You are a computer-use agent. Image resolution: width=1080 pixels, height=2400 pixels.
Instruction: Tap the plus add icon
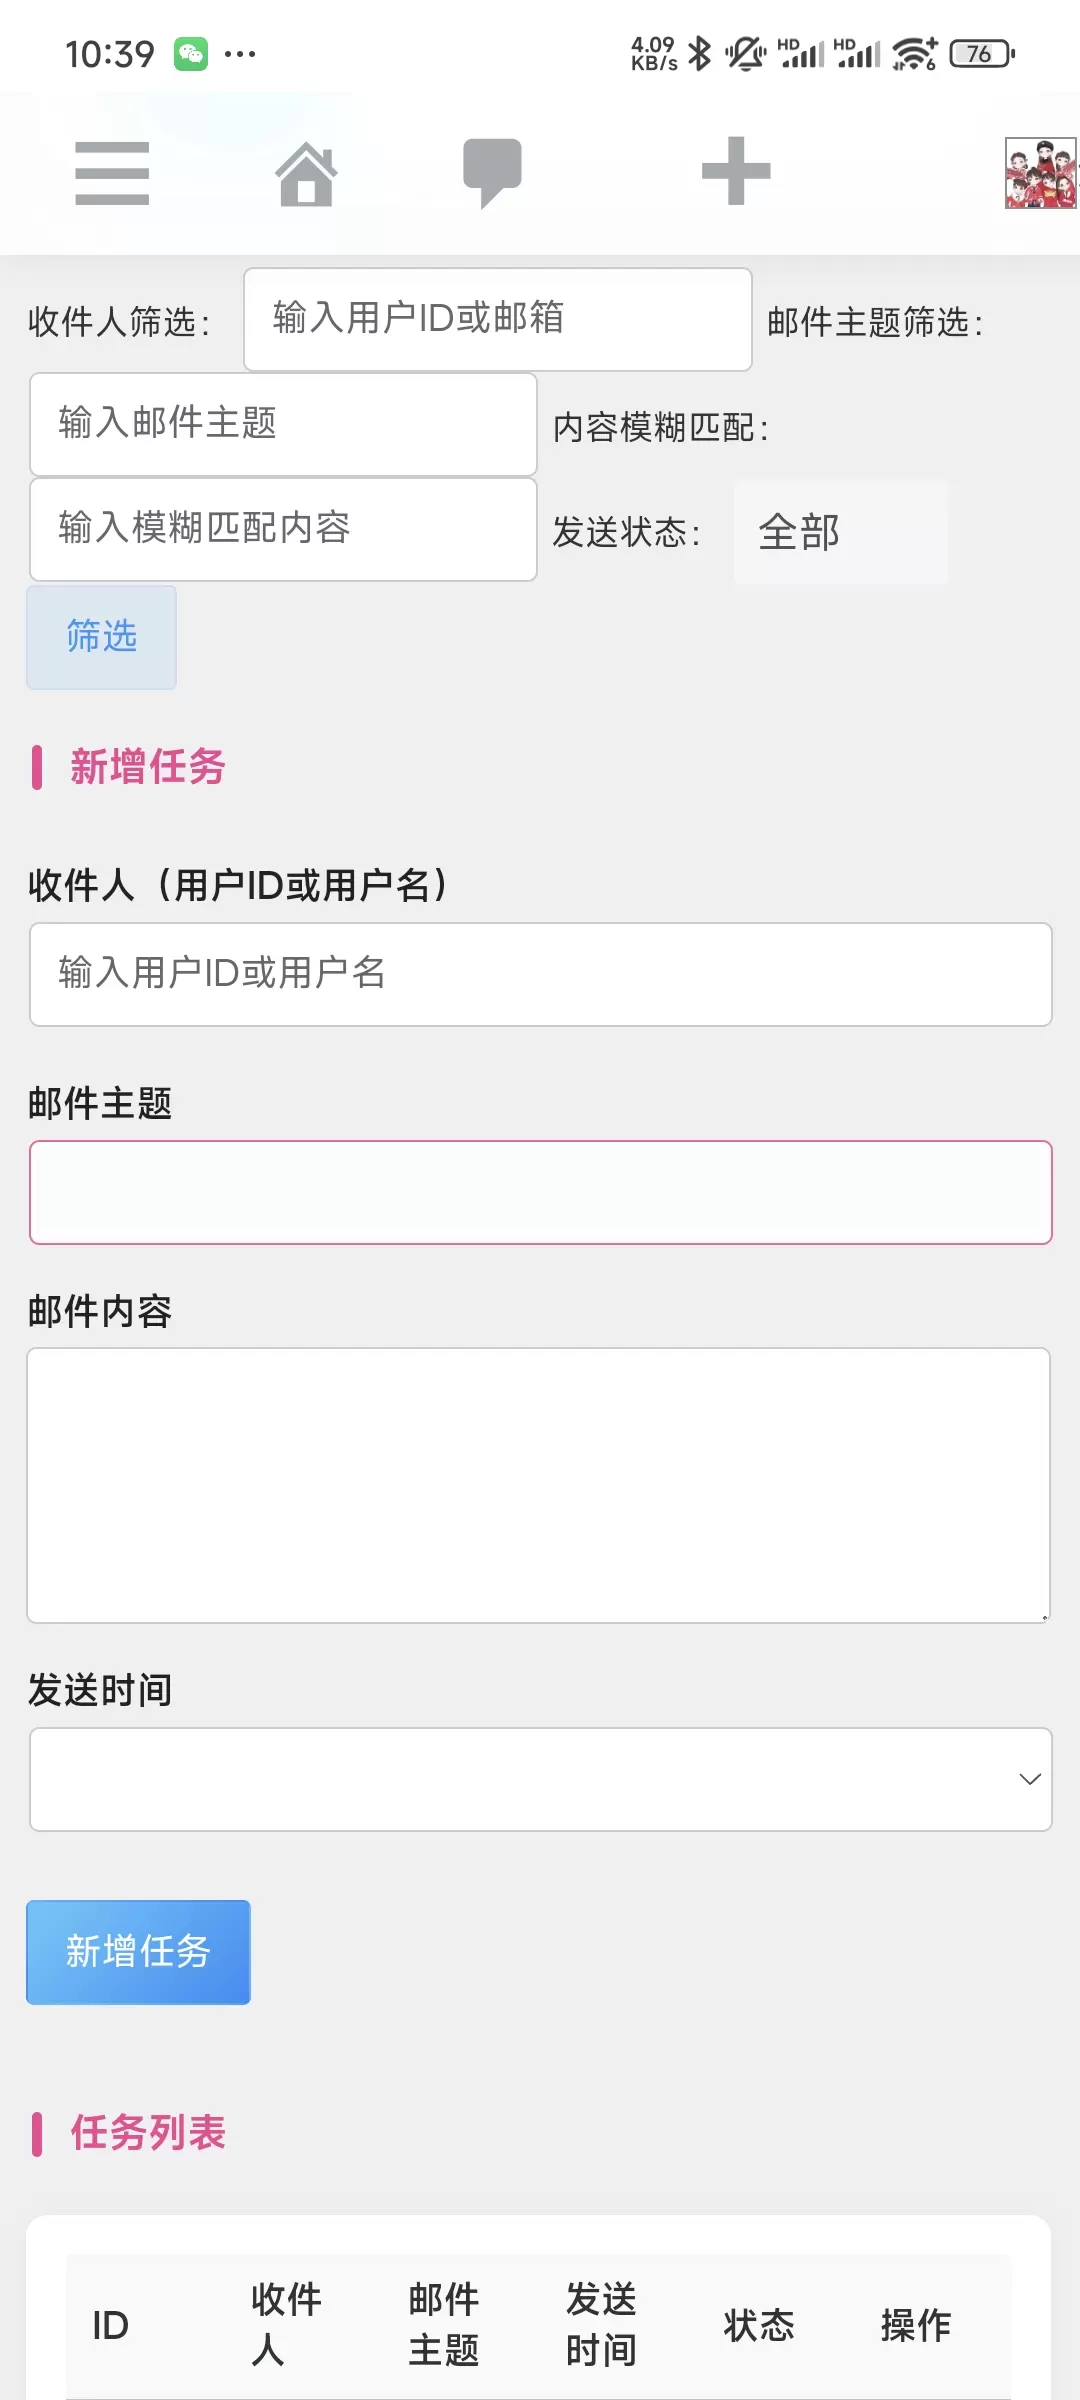tap(736, 171)
